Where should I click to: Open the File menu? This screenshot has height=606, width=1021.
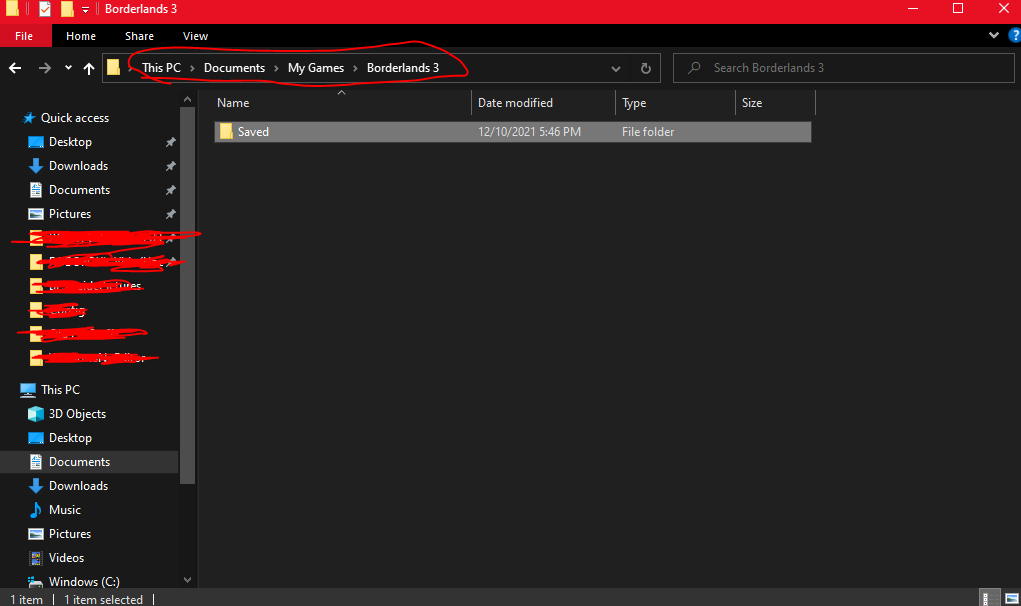24,36
